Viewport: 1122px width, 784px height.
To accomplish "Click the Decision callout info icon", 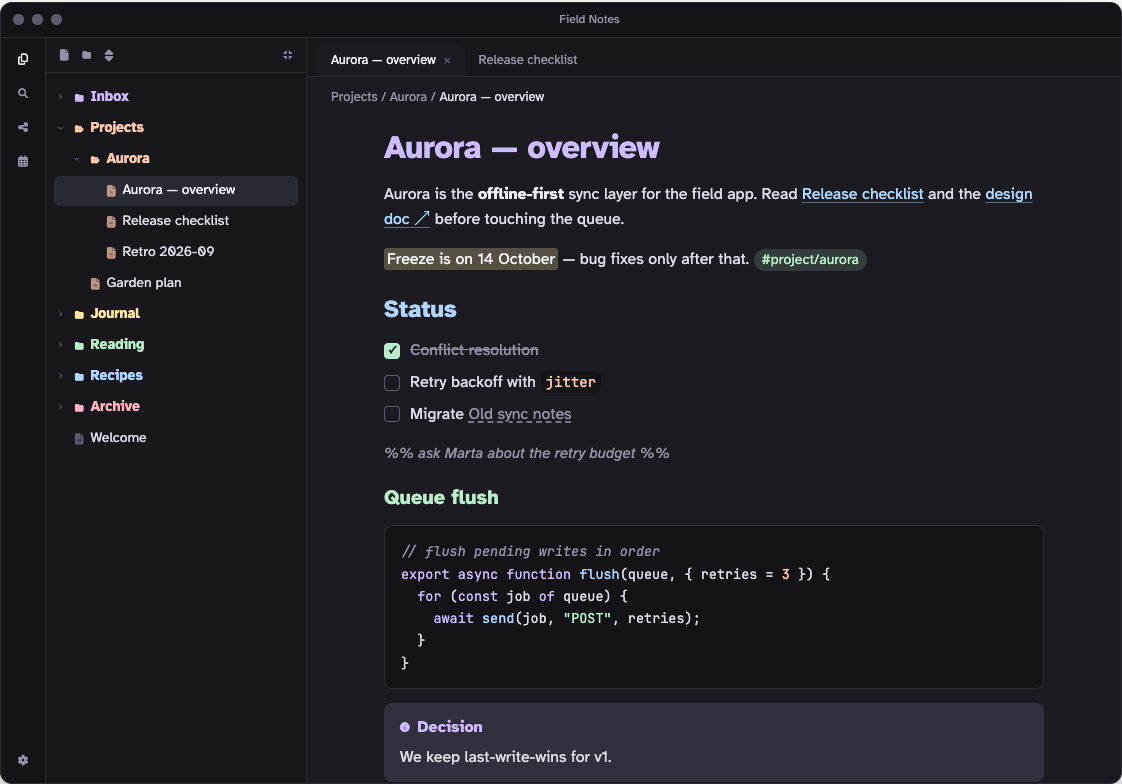I will tap(405, 727).
